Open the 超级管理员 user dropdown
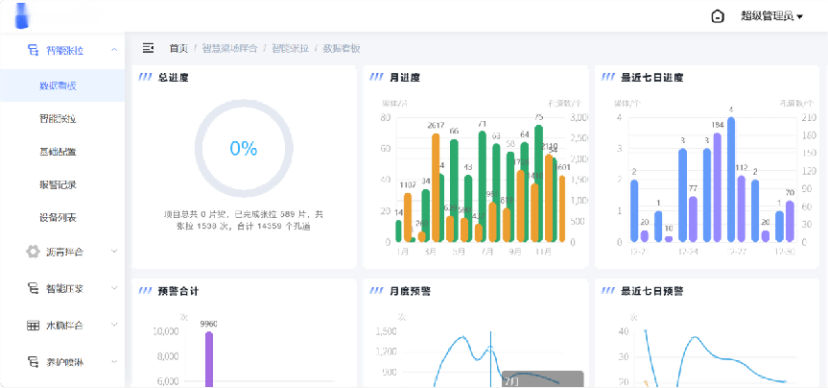 pyautogui.click(x=771, y=16)
